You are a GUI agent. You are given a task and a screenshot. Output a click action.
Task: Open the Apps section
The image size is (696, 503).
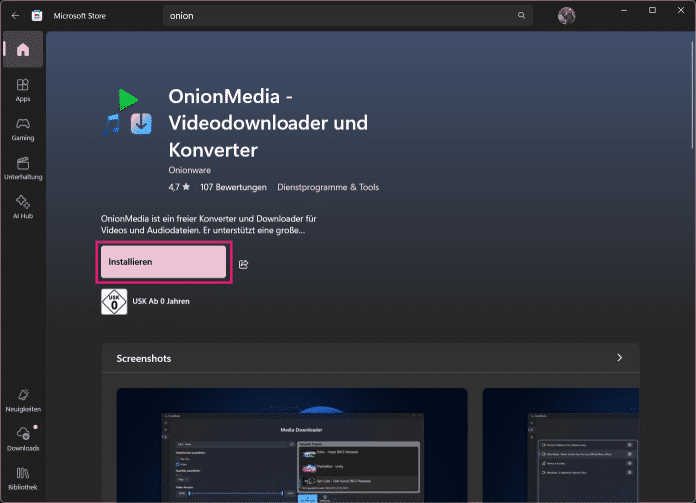pos(22,90)
